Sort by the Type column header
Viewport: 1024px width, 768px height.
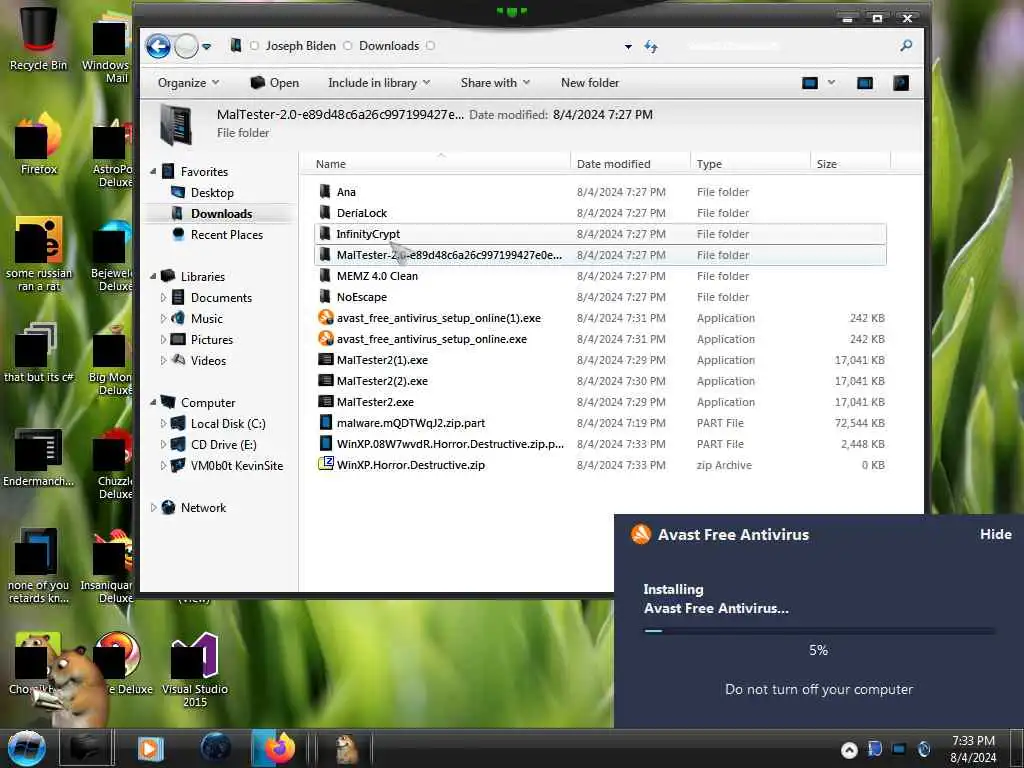(750, 164)
